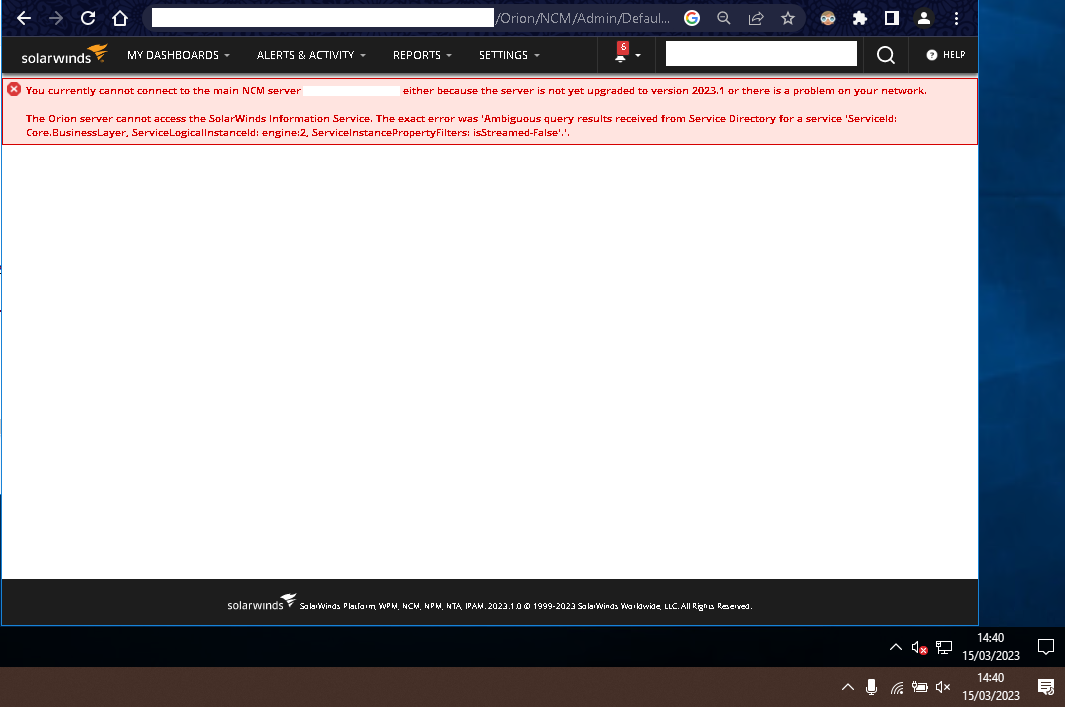Open the ALERTS & ACTIVITY menu
This screenshot has width=1065, height=707.
311,55
